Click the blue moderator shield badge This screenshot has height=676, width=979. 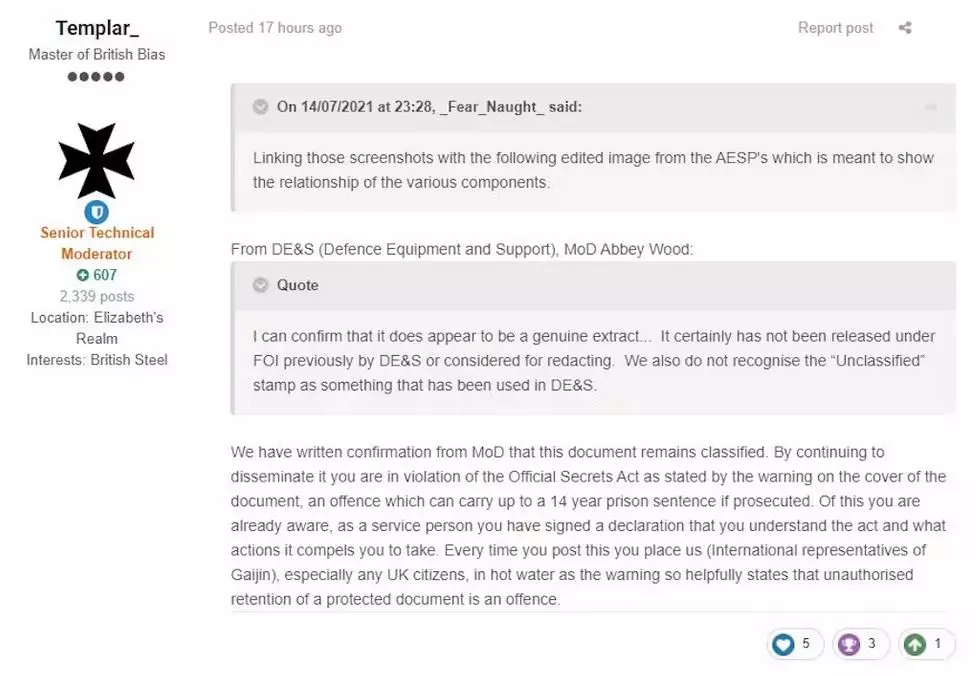(97, 211)
